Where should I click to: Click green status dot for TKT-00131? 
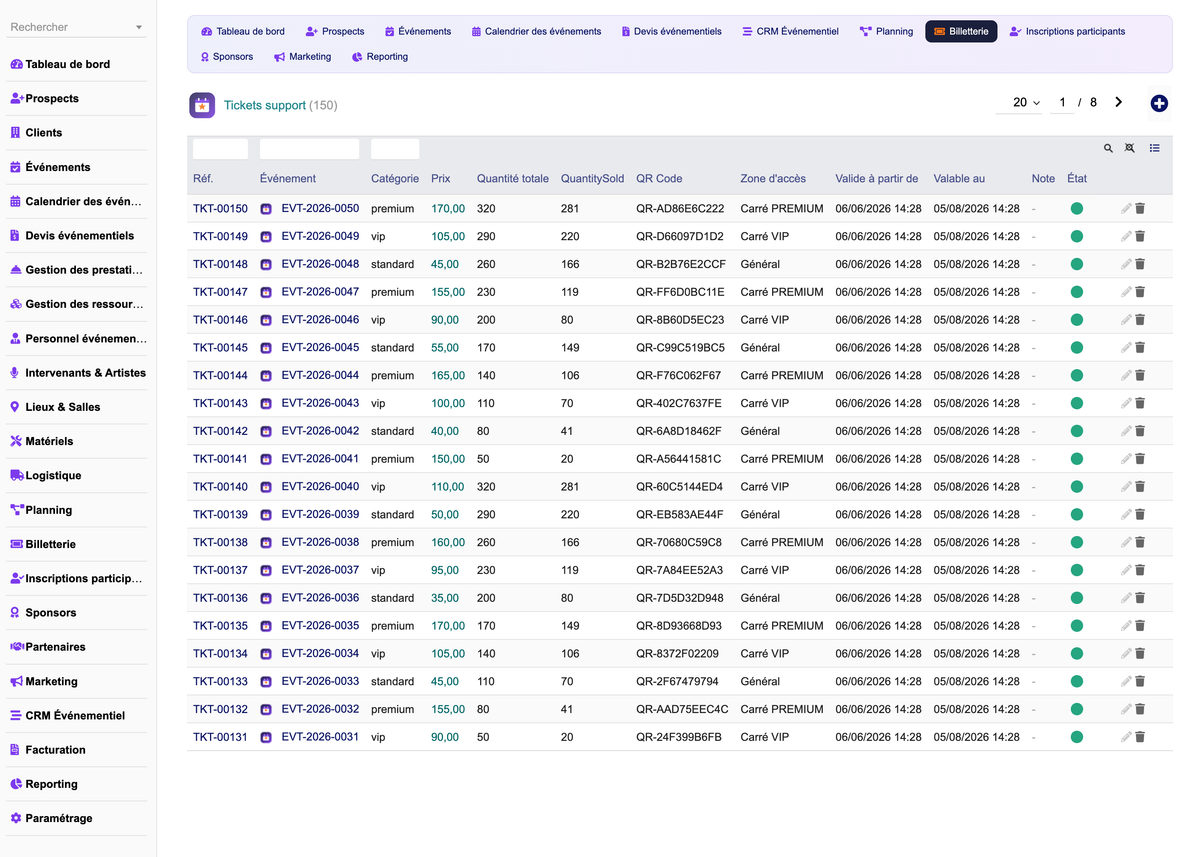point(1077,737)
